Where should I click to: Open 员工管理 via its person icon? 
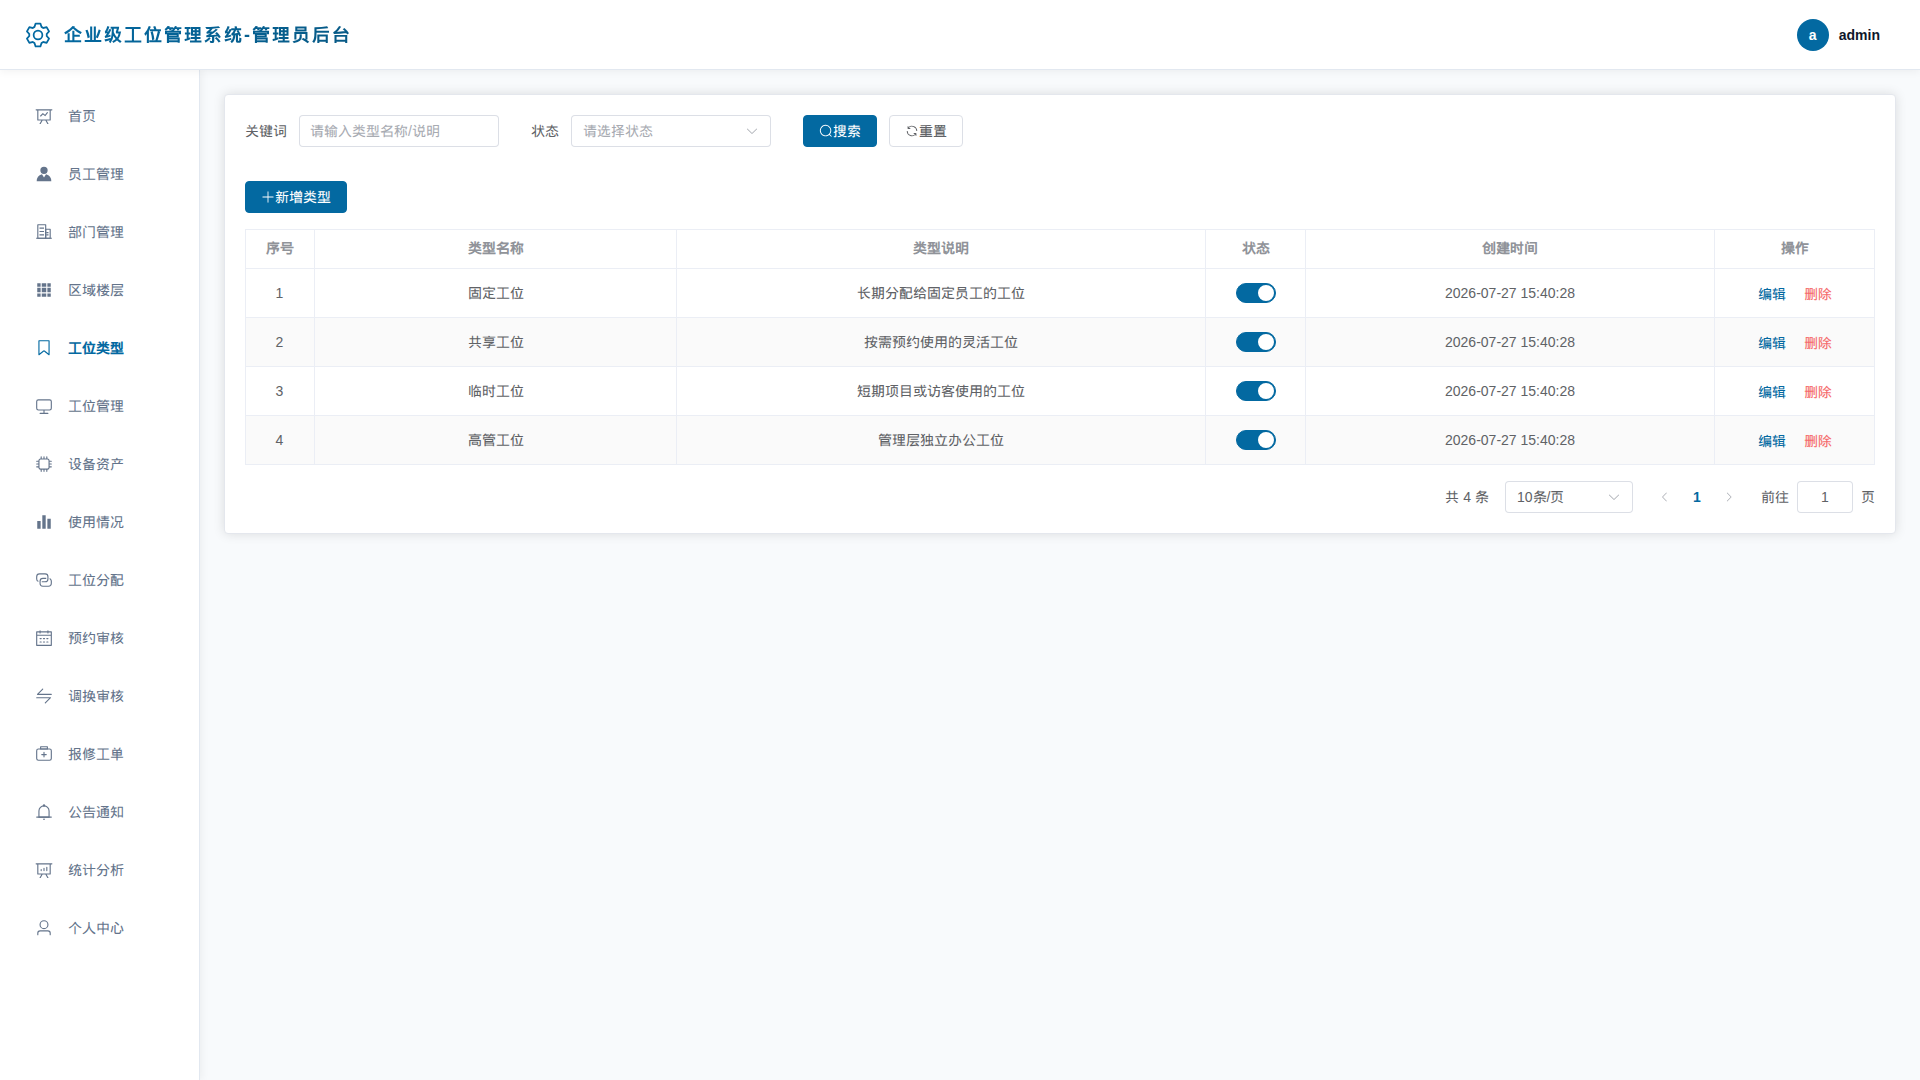coord(44,174)
